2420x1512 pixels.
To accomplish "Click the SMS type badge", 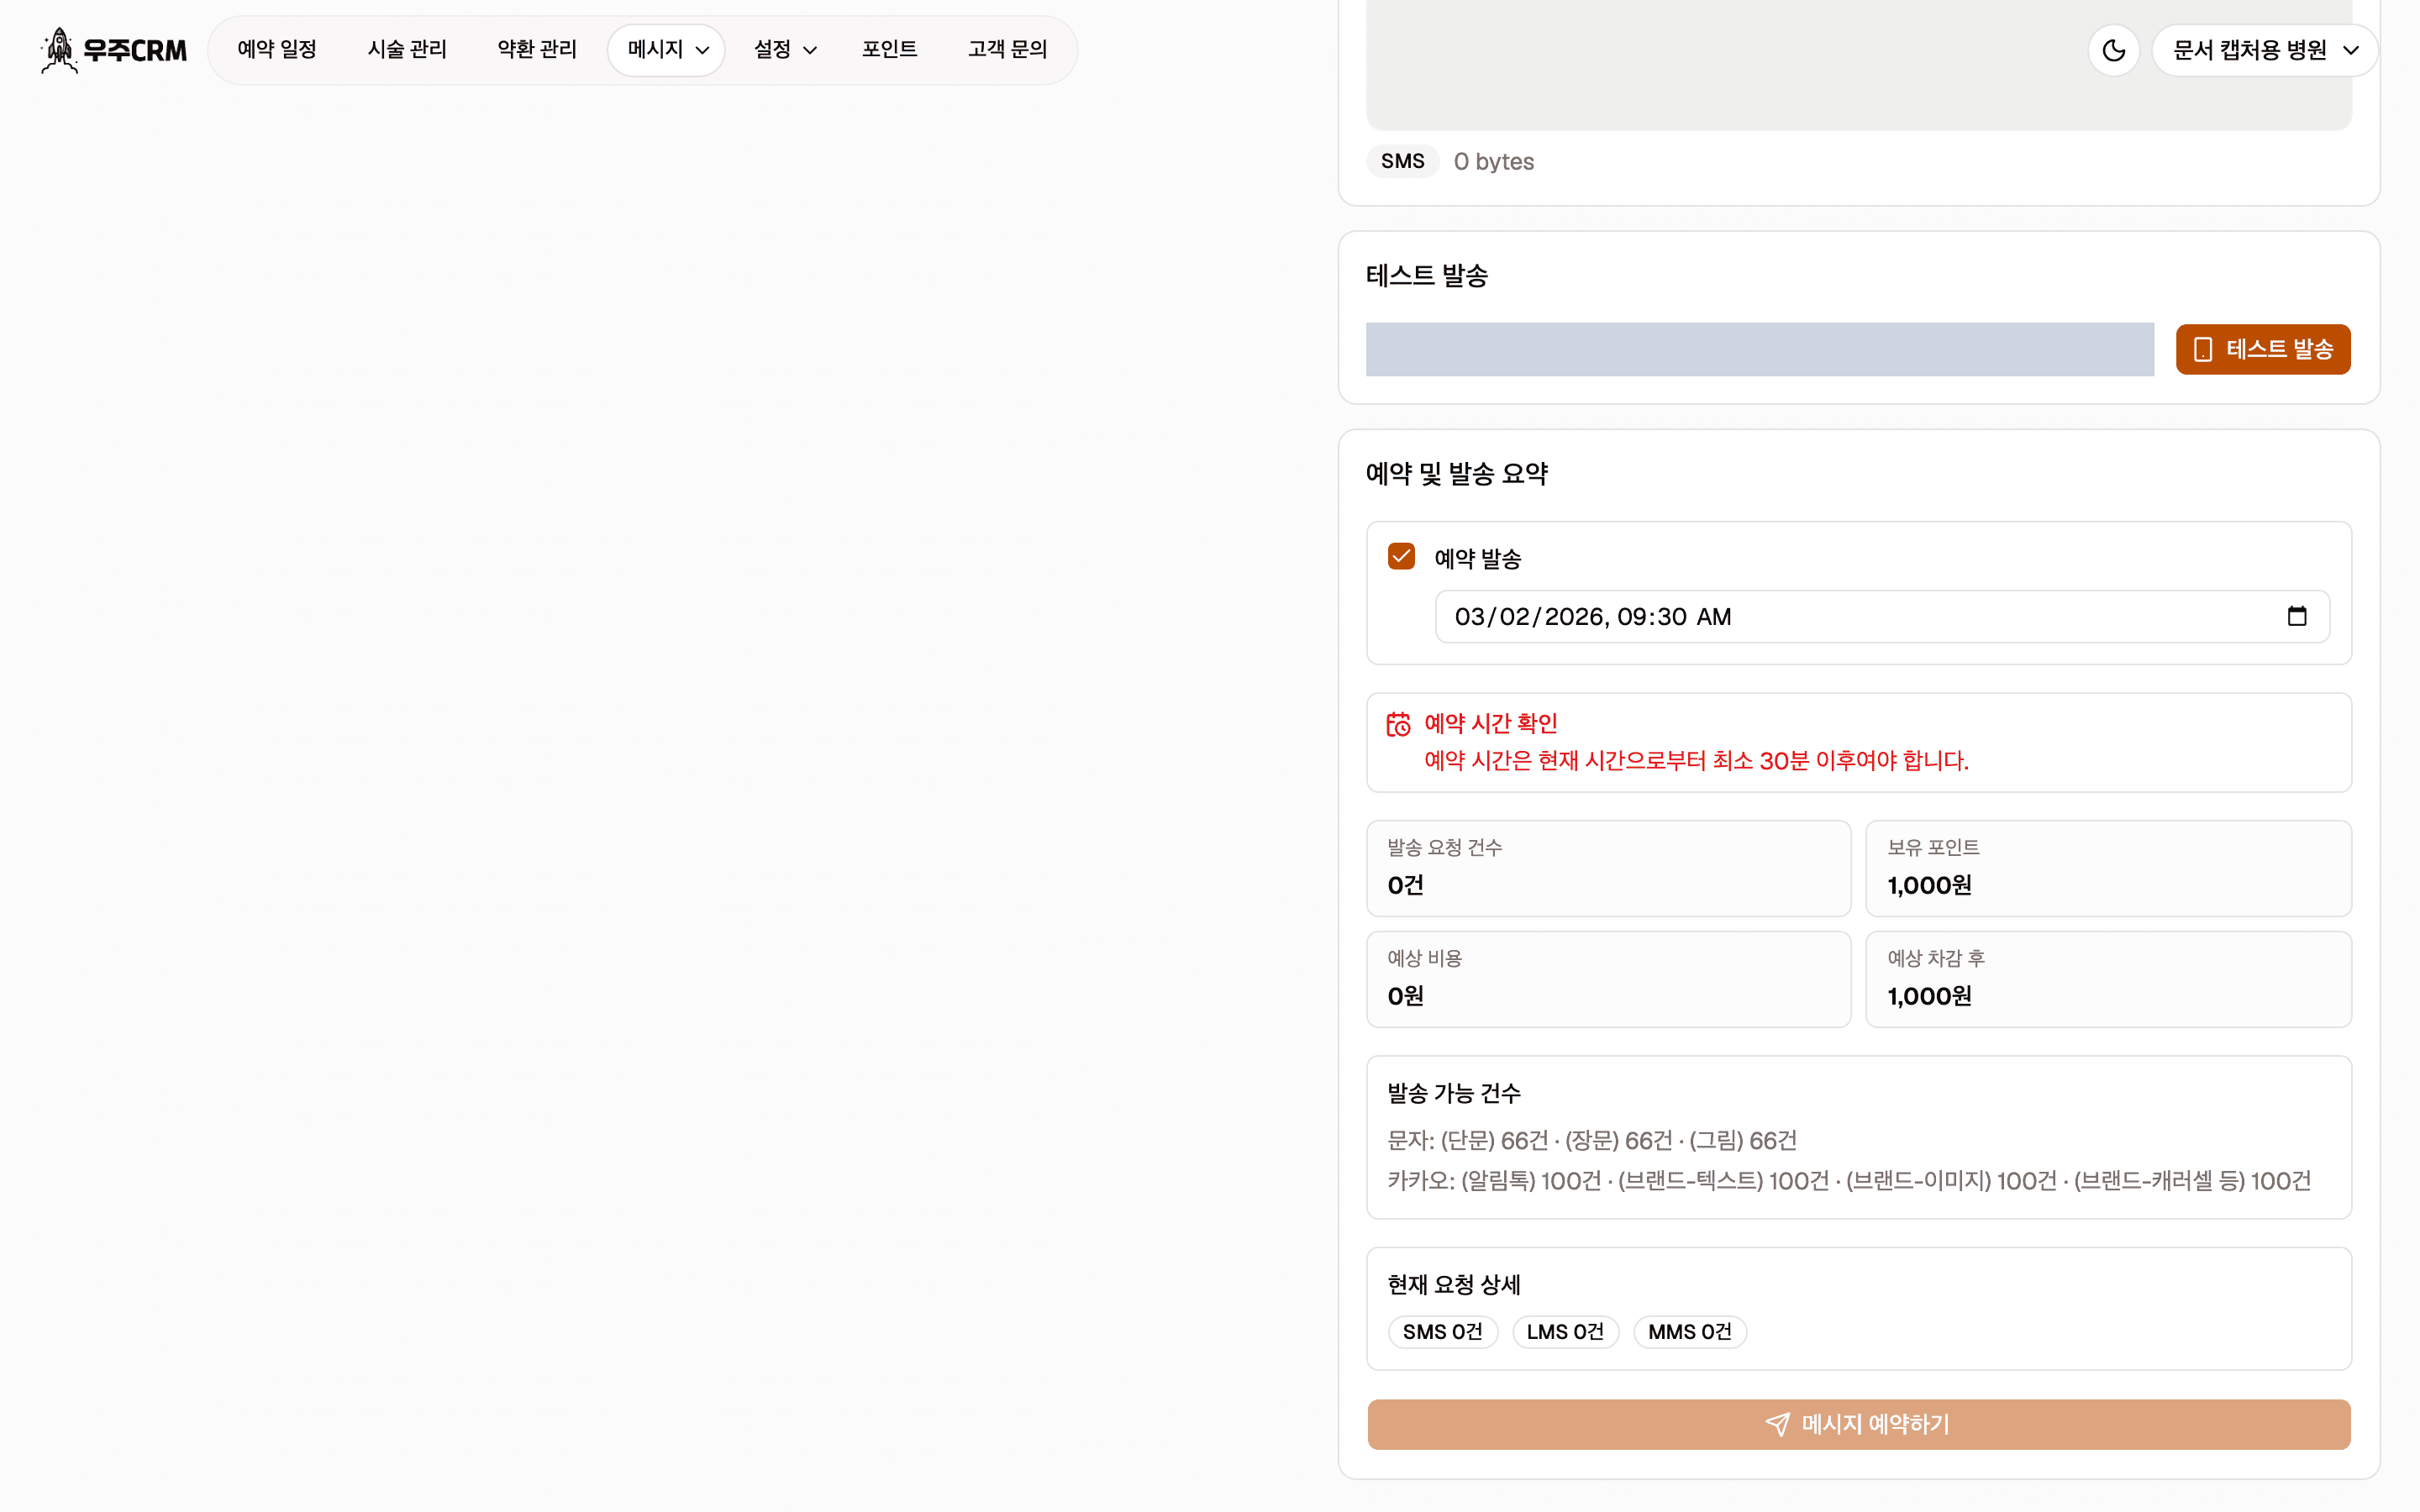I will click(1402, 161).
